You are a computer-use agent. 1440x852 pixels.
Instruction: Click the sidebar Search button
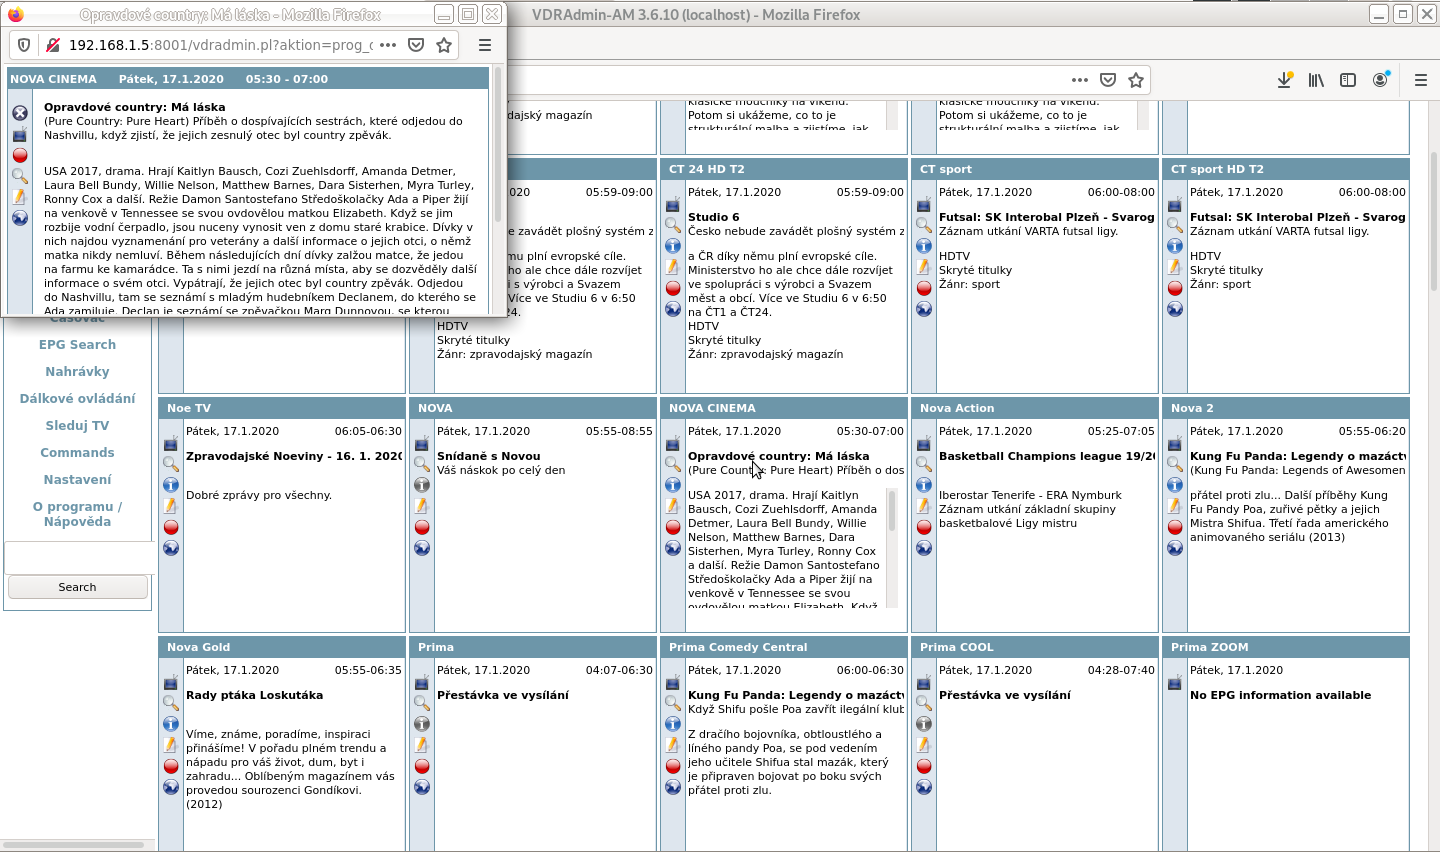pyautogui.click(x=77, y=587)
